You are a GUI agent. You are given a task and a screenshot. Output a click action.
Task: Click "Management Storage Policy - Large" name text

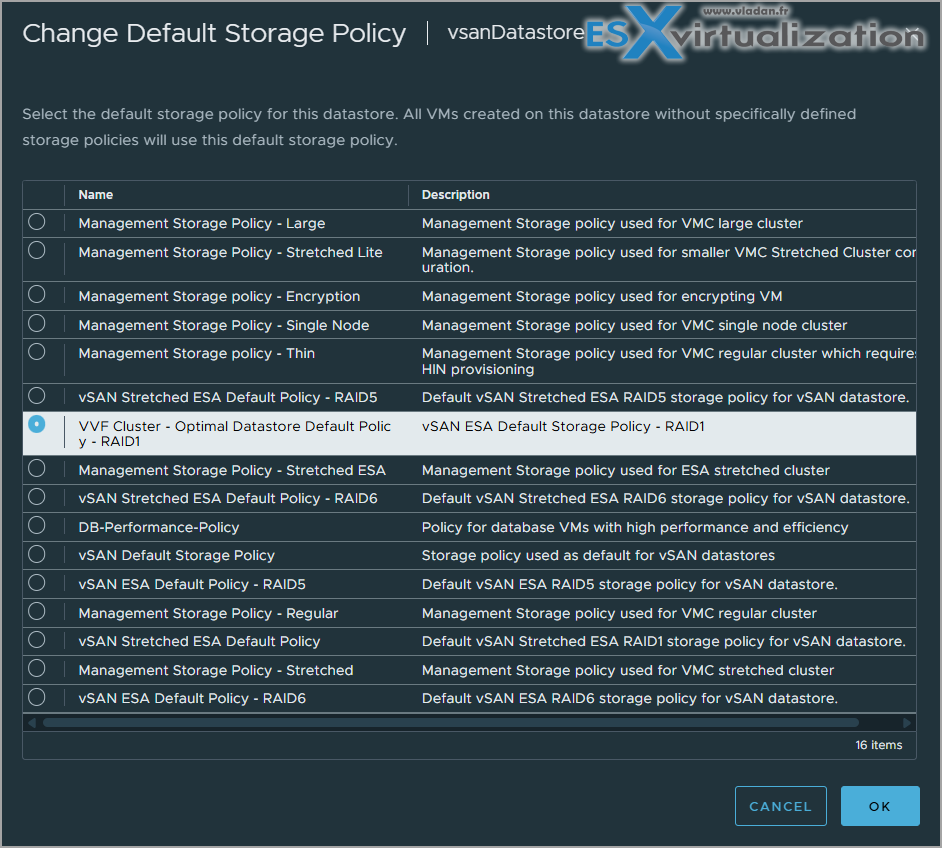point(202,223)
